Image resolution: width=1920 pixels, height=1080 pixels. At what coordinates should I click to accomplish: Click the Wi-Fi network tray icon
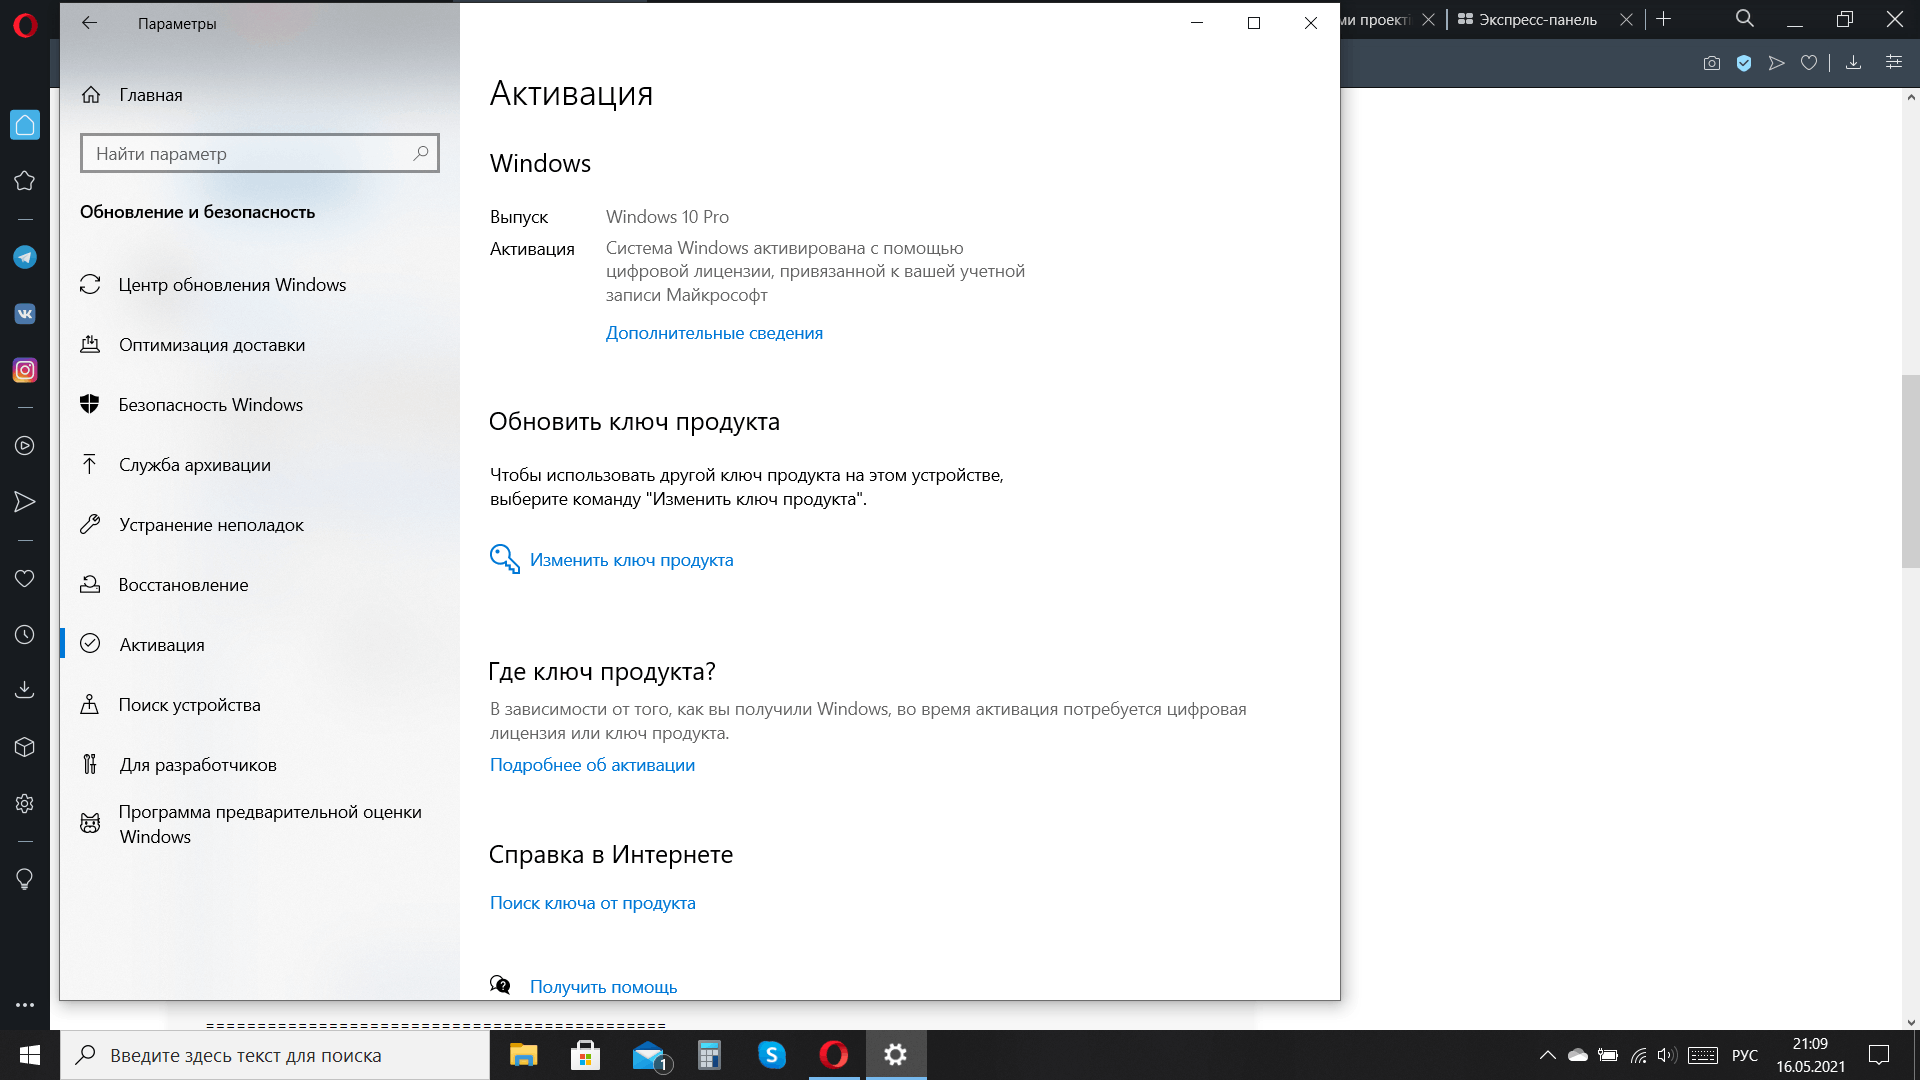1638,1055
